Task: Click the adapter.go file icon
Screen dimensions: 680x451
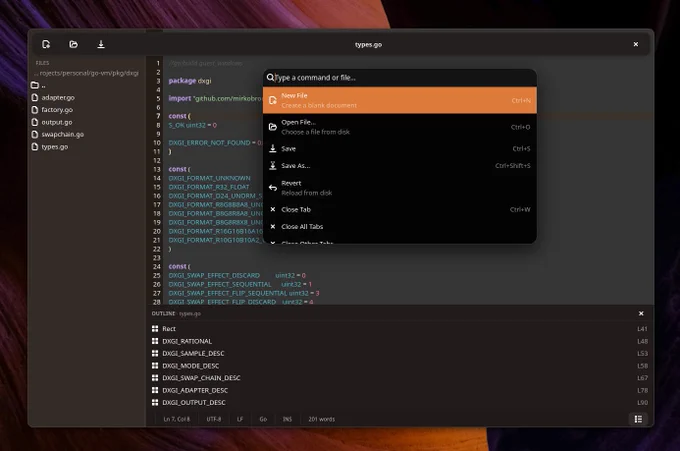Action: (x=35, y=98)
